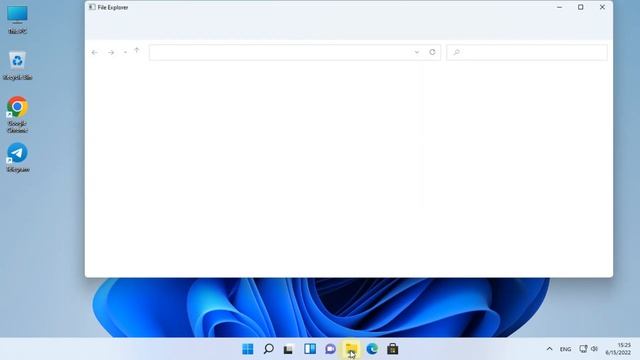640x360 pixels.
Task: Close the File Explorer window
Action: (602, 7)
